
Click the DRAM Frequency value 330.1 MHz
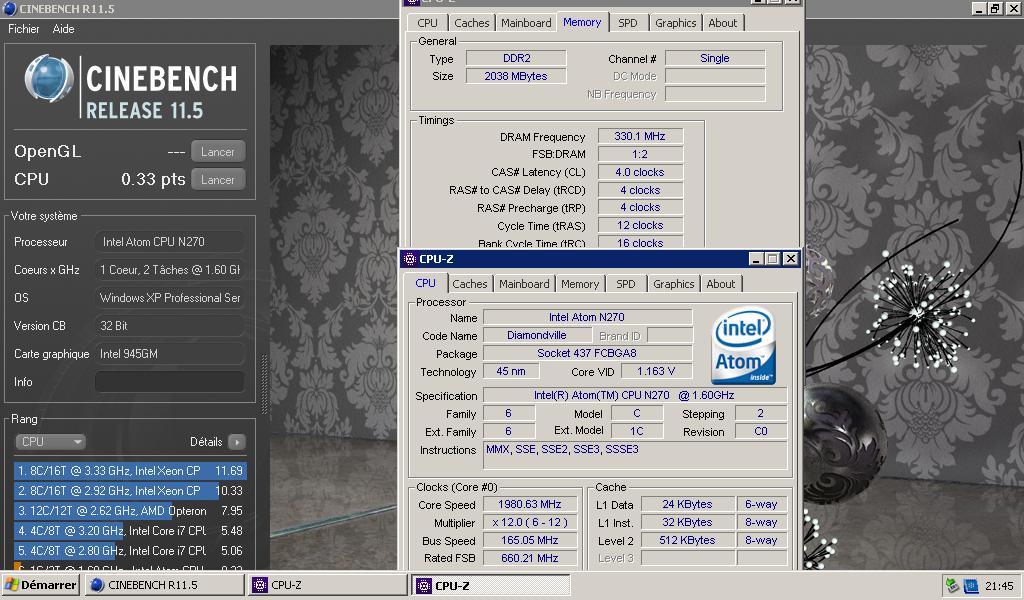pyautogui.click(x=640, y=136)
